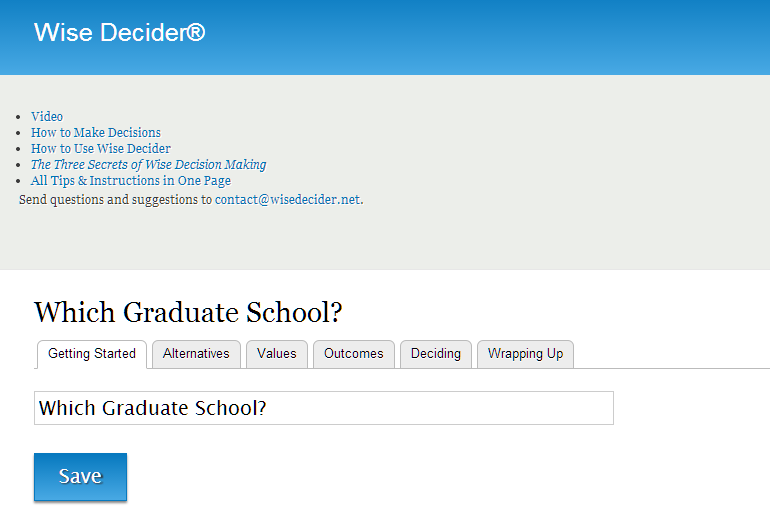The image size is (770, 530).
Task: Click empty space in blue header banner
Action: [x=491, y=37]
